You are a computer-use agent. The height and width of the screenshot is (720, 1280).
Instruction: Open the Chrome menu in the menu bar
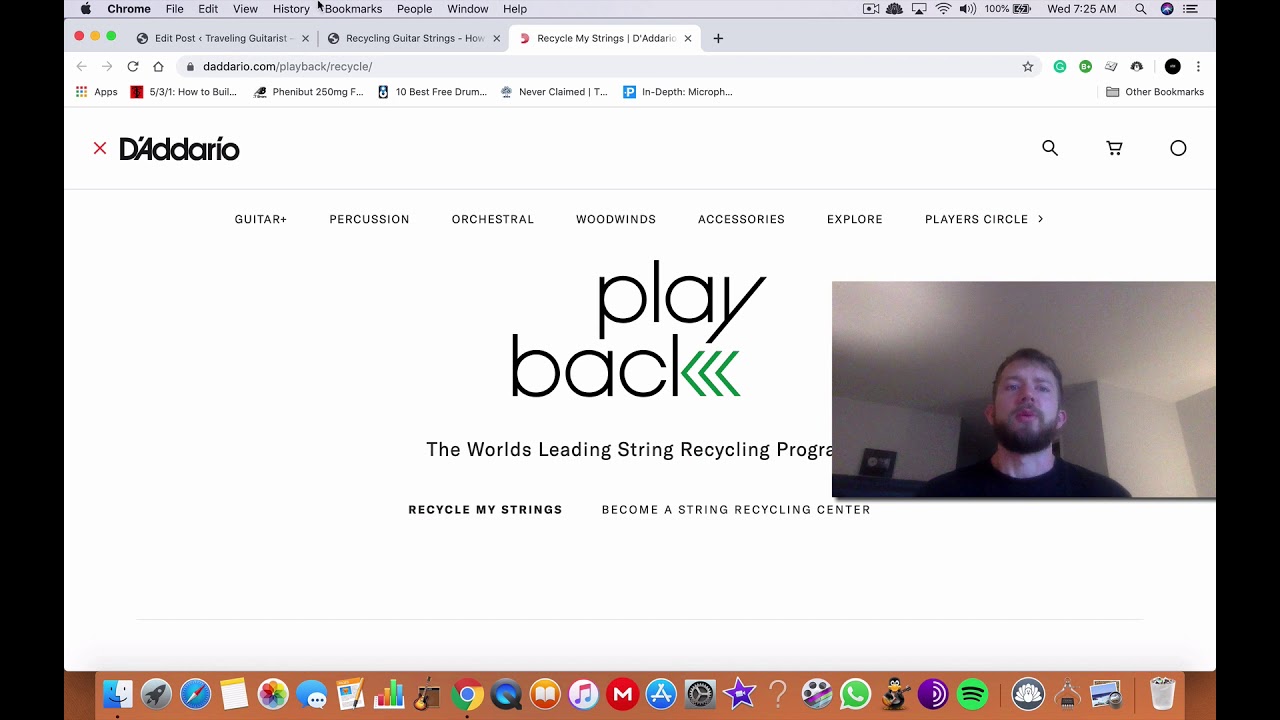coord(129,9)
